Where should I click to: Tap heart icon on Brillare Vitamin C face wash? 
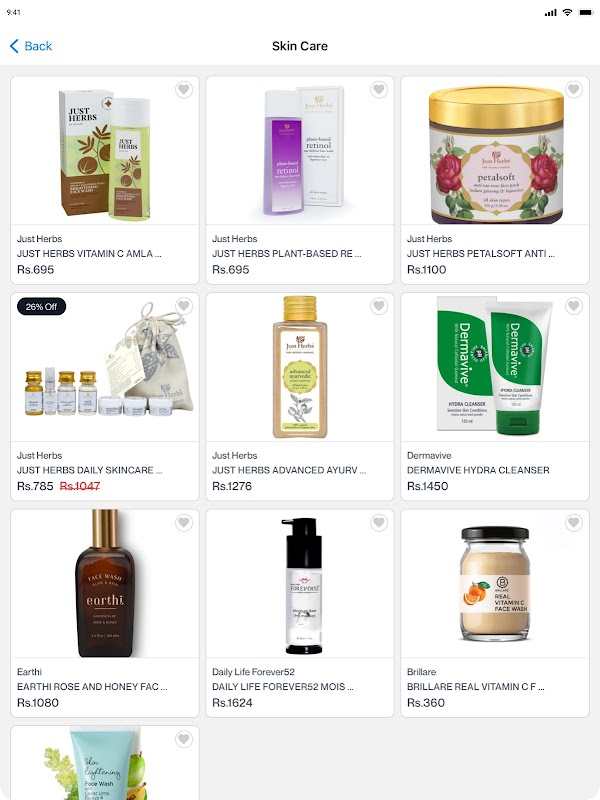tap(573, 522)
